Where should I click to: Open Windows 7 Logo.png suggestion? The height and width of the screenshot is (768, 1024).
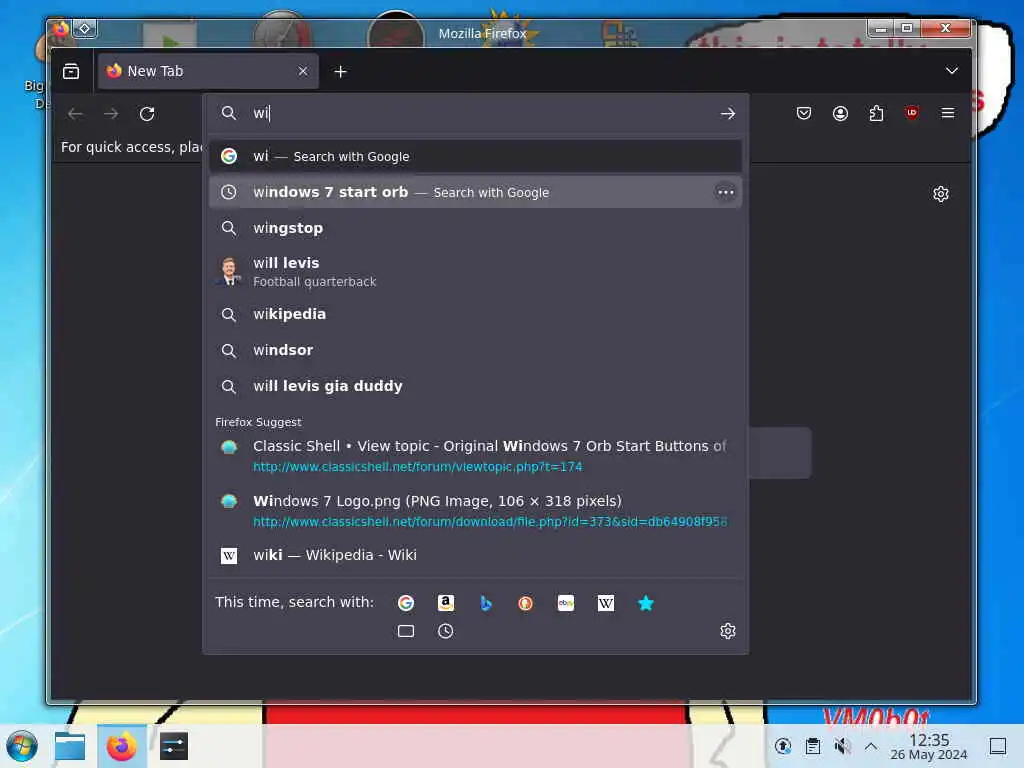(x=475, y=510)
